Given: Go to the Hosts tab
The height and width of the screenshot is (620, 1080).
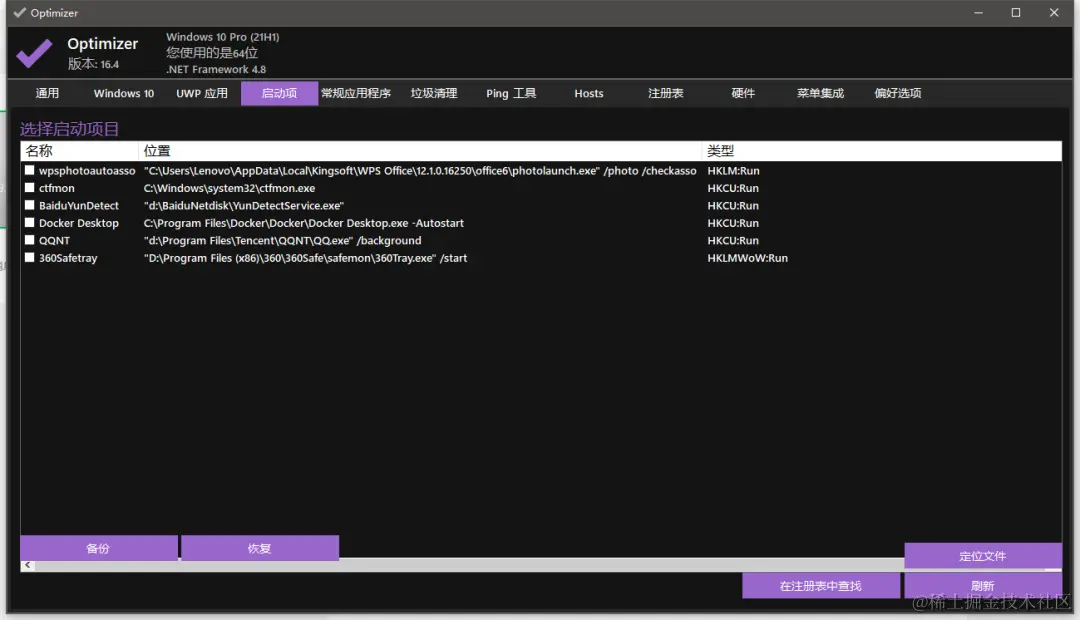Looking at the screenshot, I should [x=589, y=93].
